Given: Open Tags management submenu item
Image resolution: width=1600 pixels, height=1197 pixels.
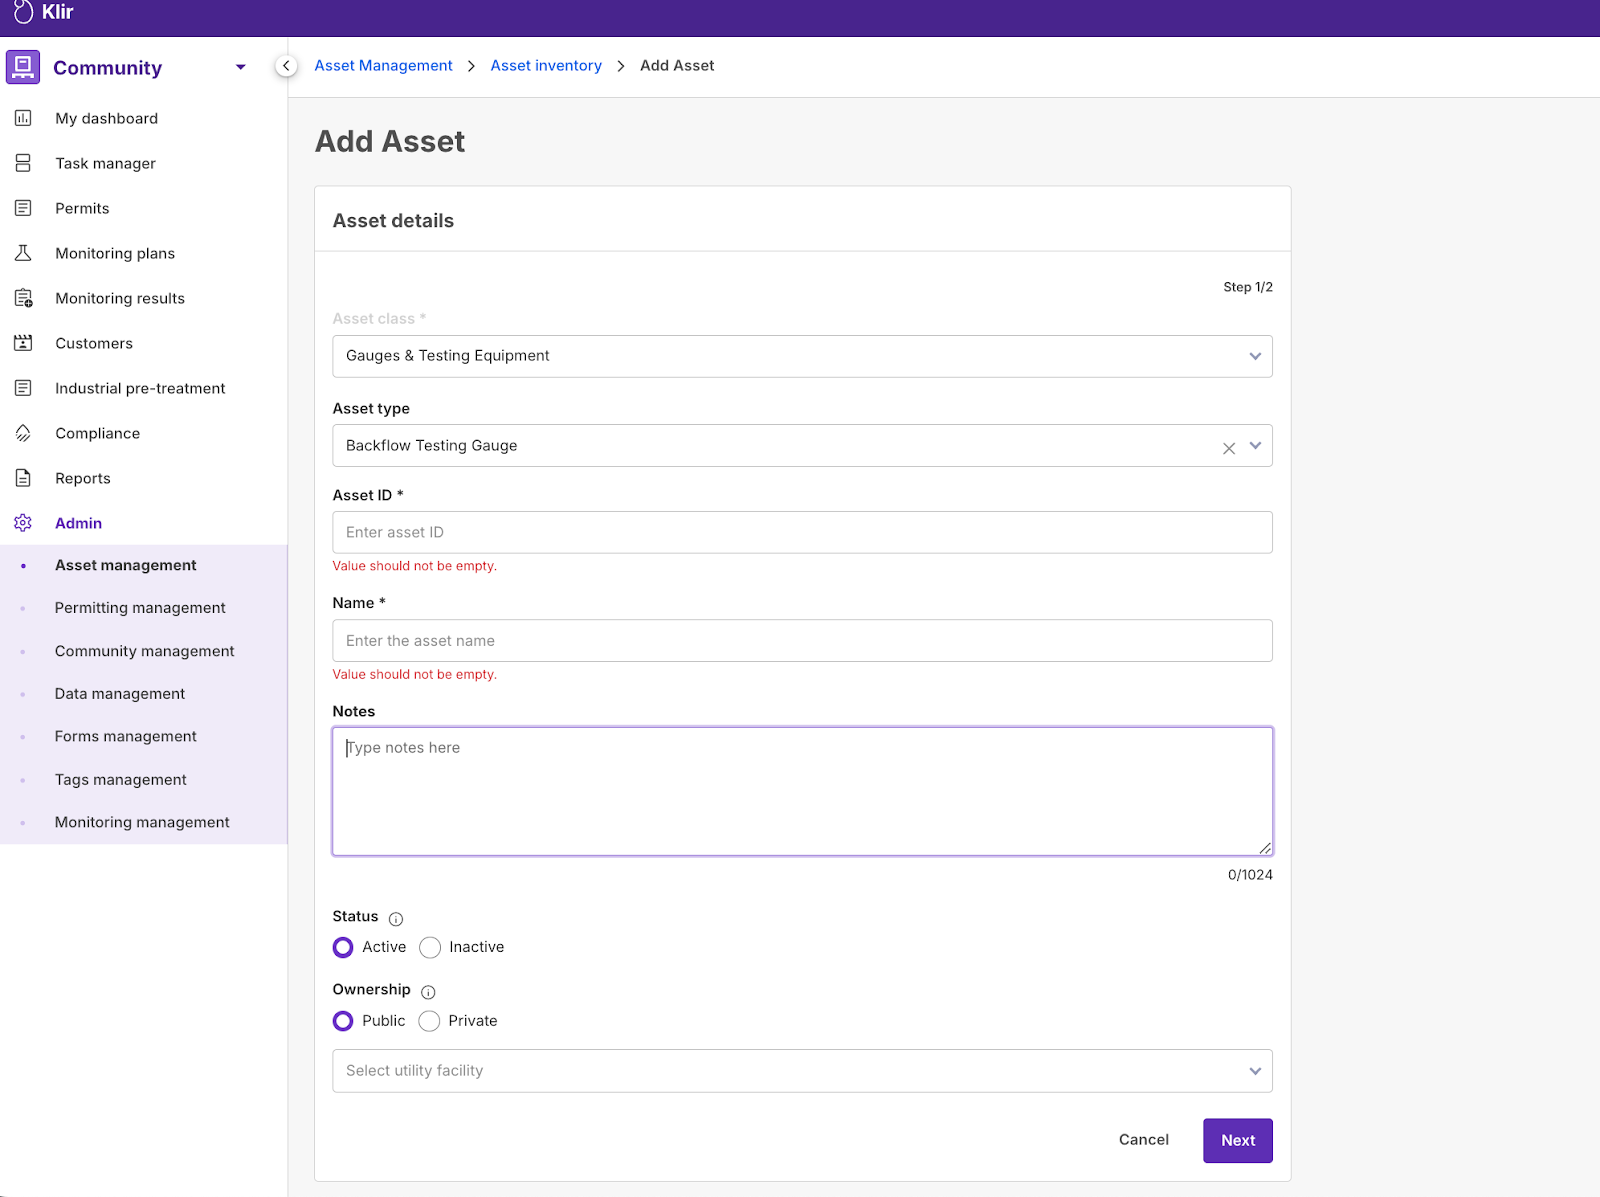Looking at the screenshot, I should [121, 780].
